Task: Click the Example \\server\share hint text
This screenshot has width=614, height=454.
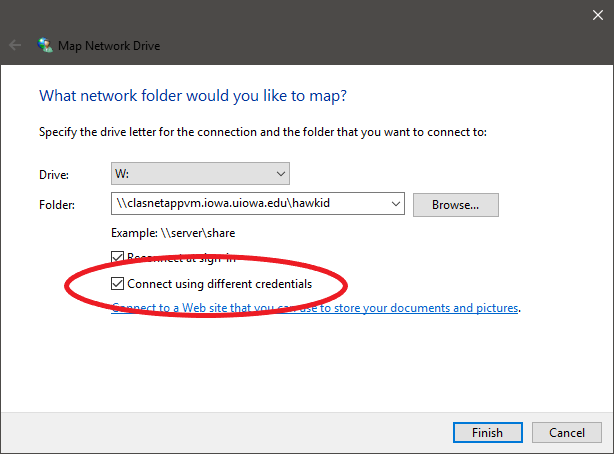Action: click(x=173, y=232)
